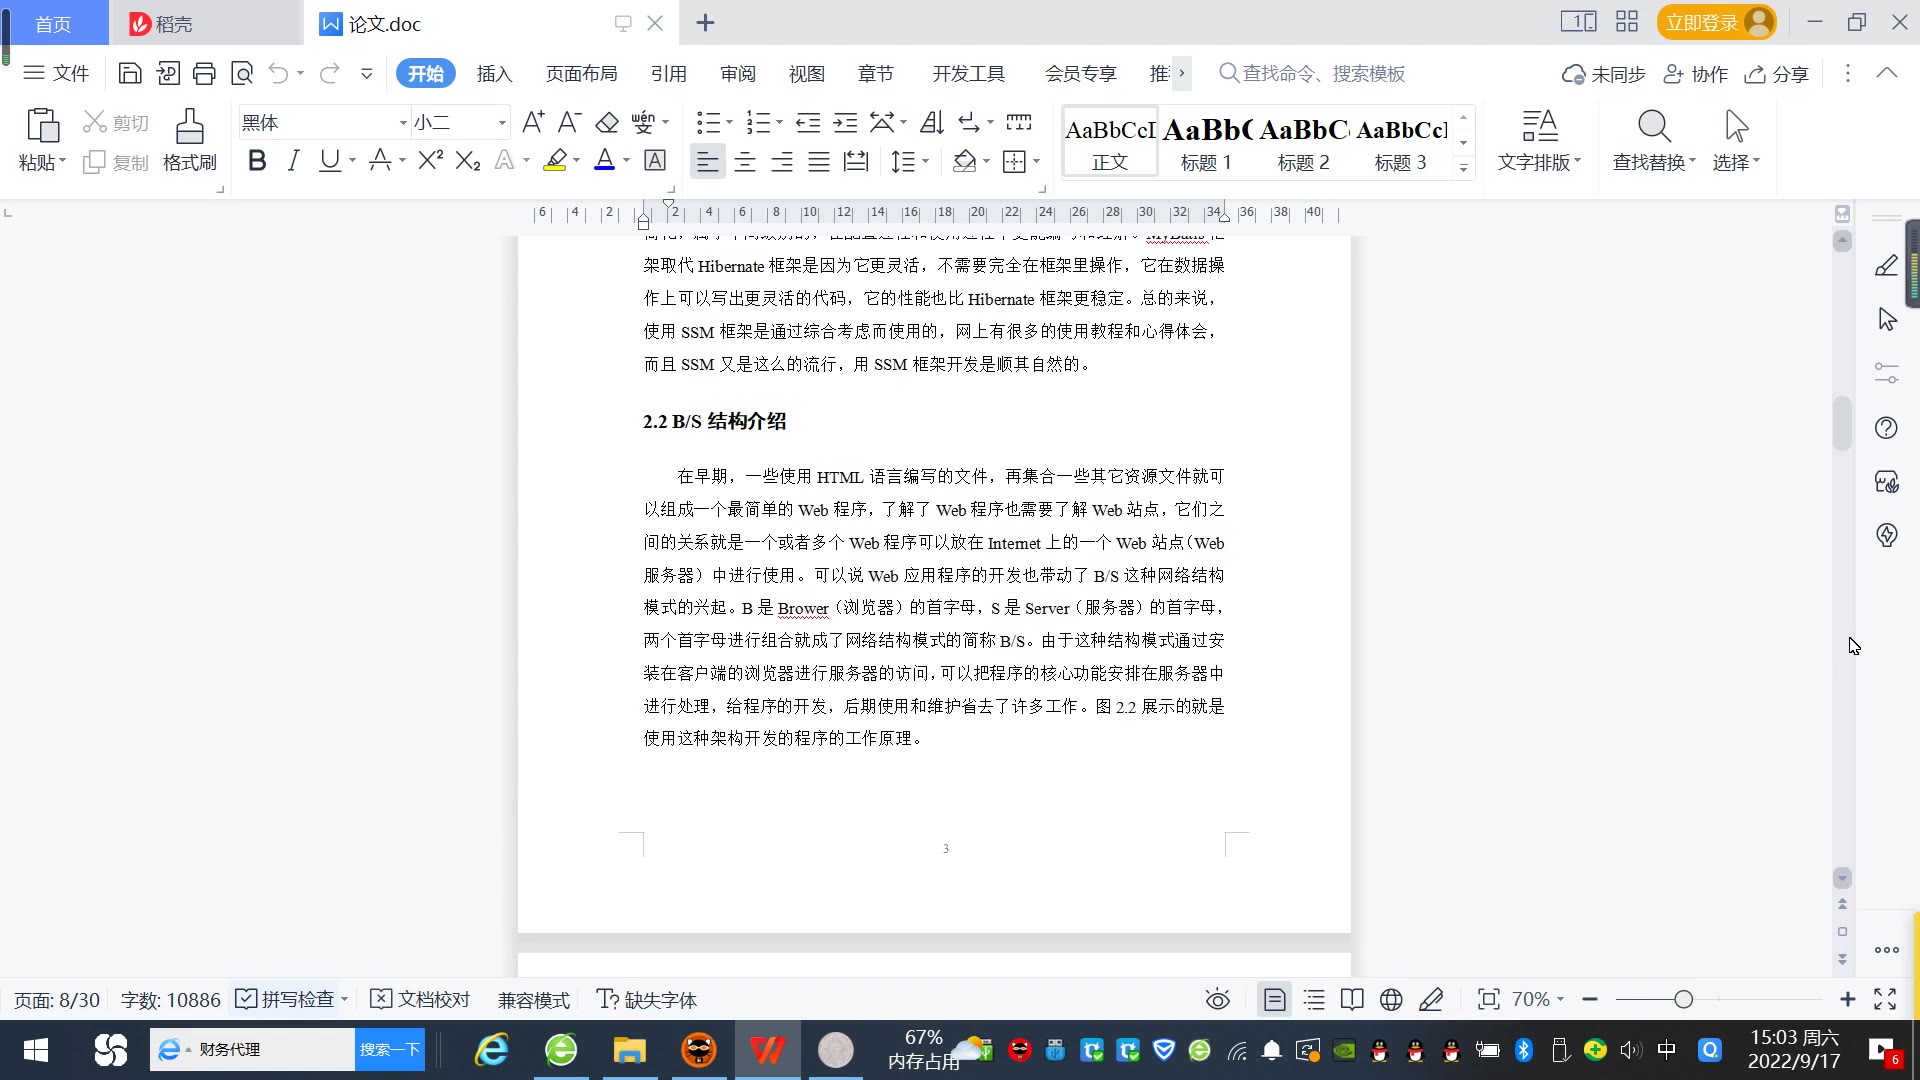This screenshot has width=1920, height=1080.
Task: Decrease paragraph indent
Action: tap(808, 122)
